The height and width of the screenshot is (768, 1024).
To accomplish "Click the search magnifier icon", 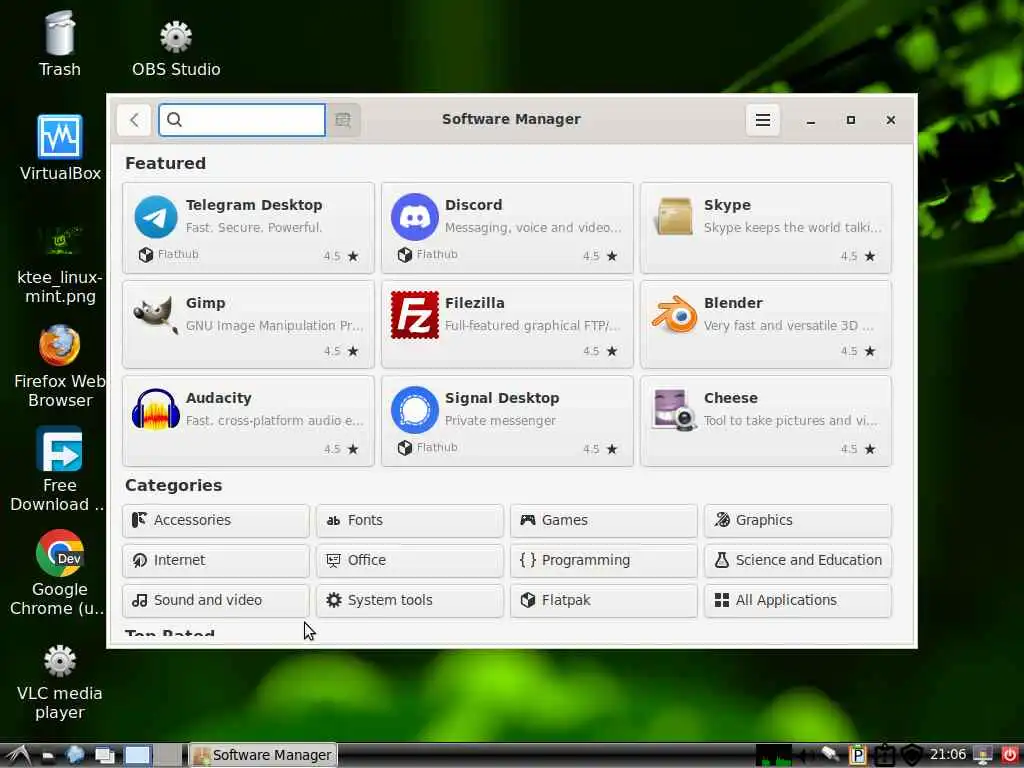I will tap(174, 120).
